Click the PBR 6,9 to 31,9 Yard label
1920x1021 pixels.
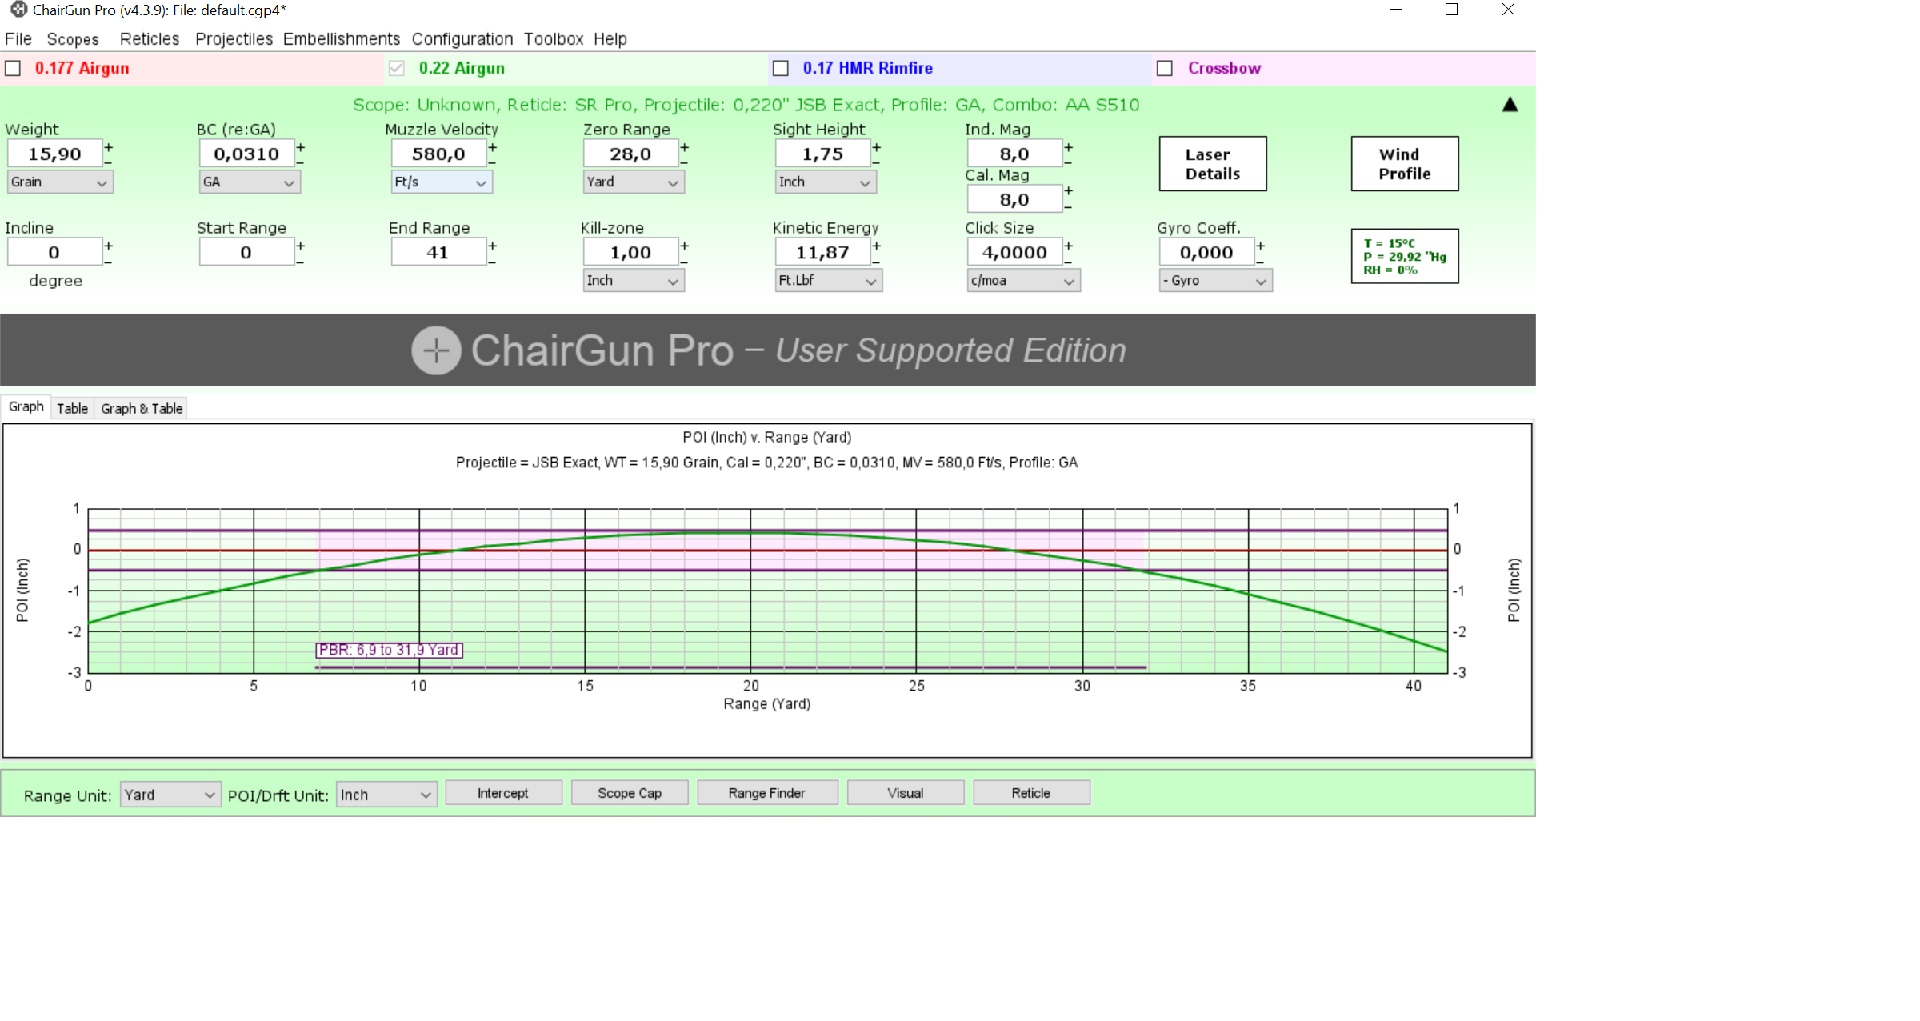point(389,650)
